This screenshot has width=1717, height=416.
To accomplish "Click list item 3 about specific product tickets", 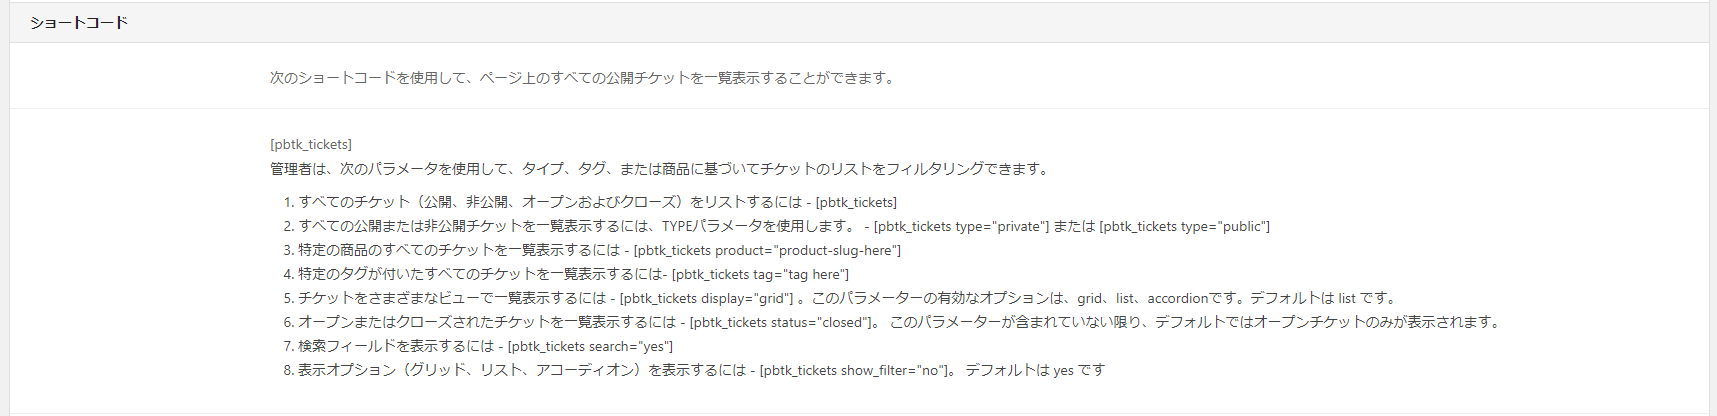I will [592, 250].
